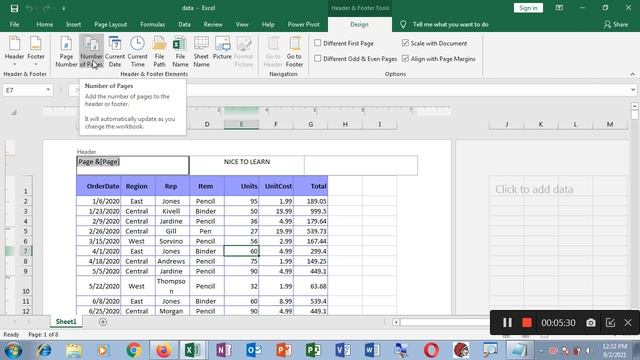Select column E header
640x360 pixels.
point(241,124)
